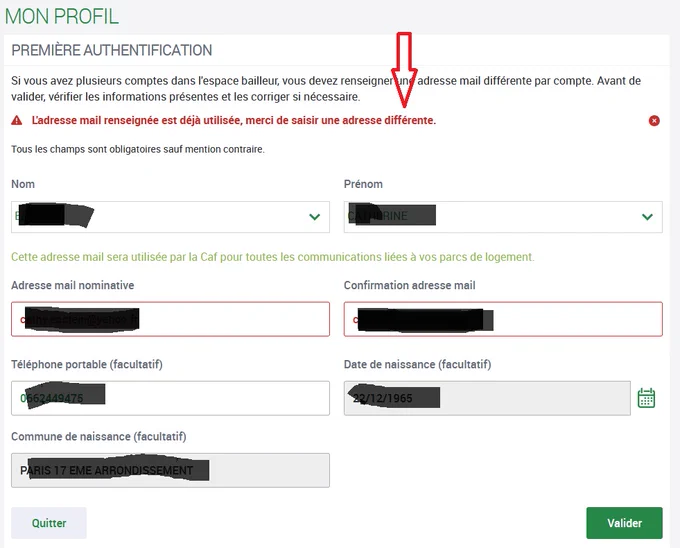Click the MON PROFIL page title
The height and width of the screenshot is (548, 680).
[62, 16]
